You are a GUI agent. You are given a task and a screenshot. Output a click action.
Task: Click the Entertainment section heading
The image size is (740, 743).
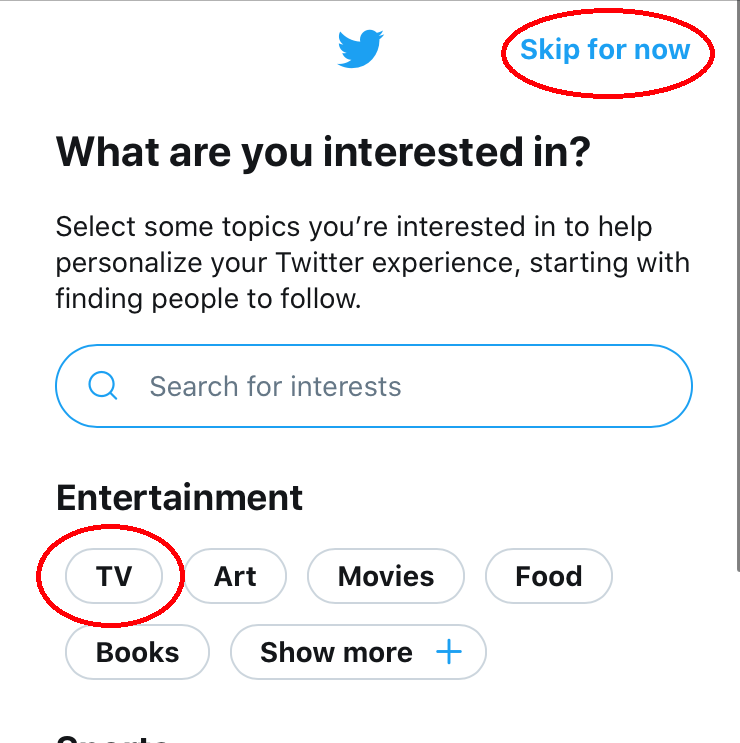tap(179, 497)
